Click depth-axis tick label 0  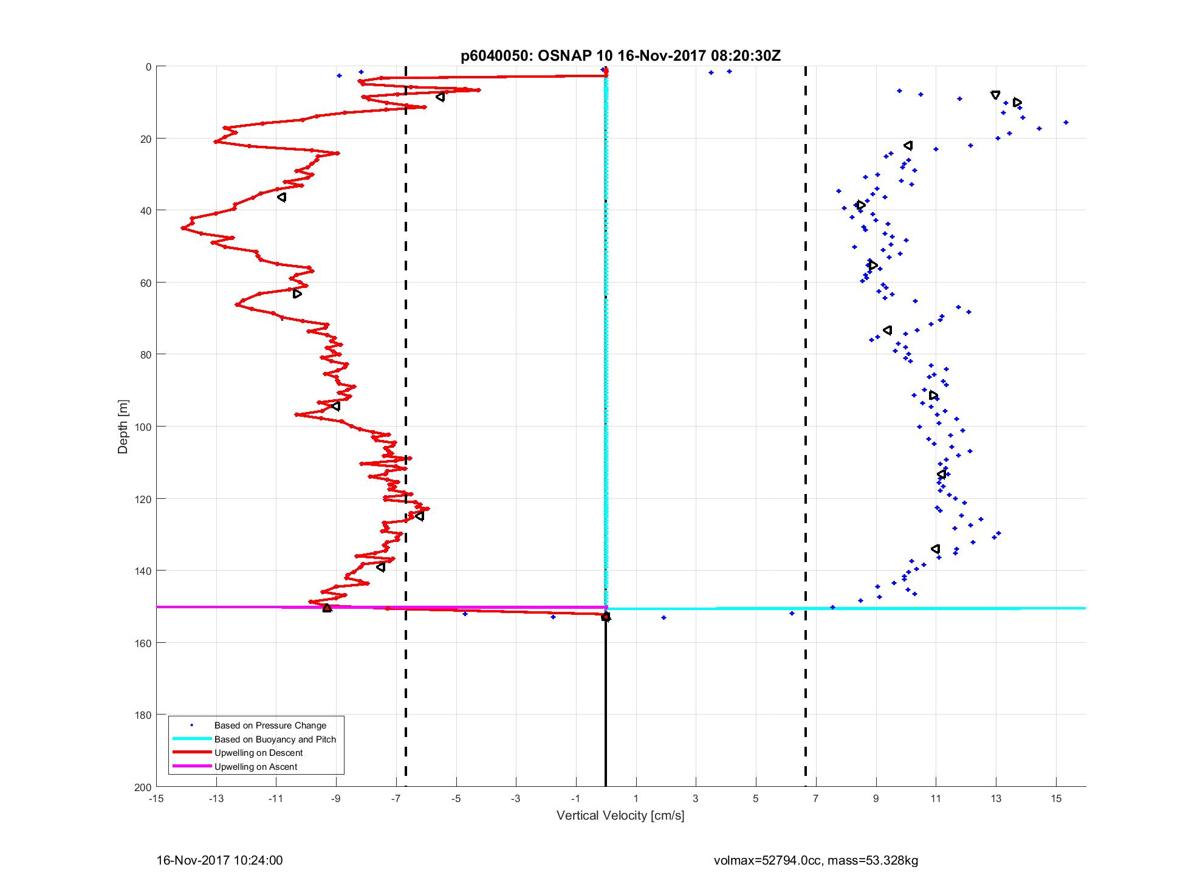pos(148,67)
